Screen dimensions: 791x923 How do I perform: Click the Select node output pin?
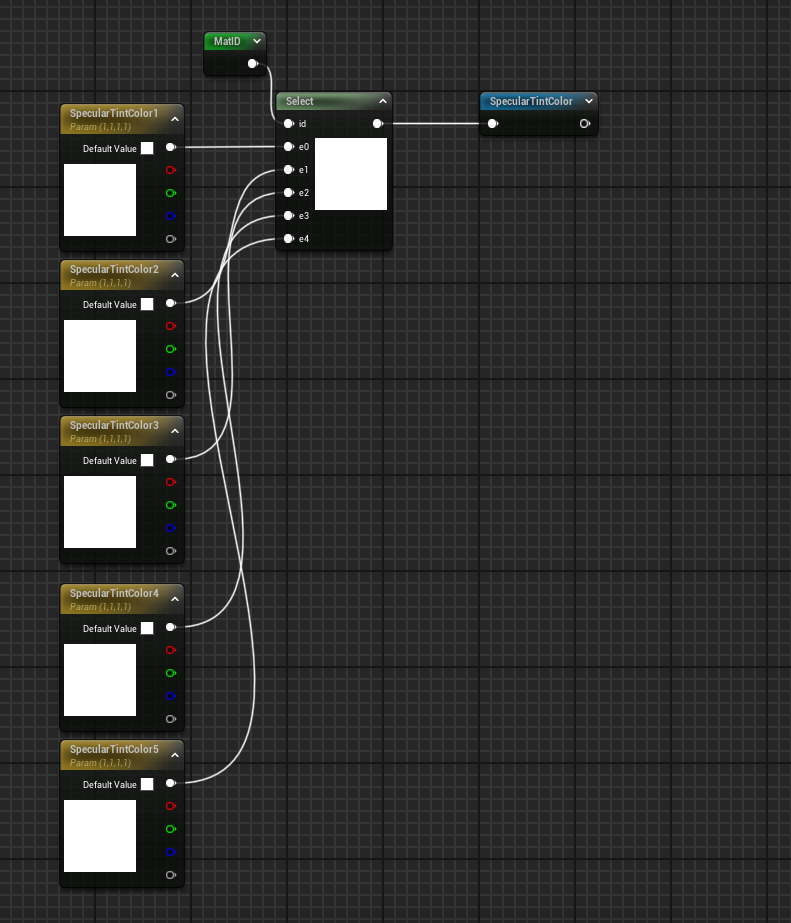pyautogui.click(x=377, y=124)
